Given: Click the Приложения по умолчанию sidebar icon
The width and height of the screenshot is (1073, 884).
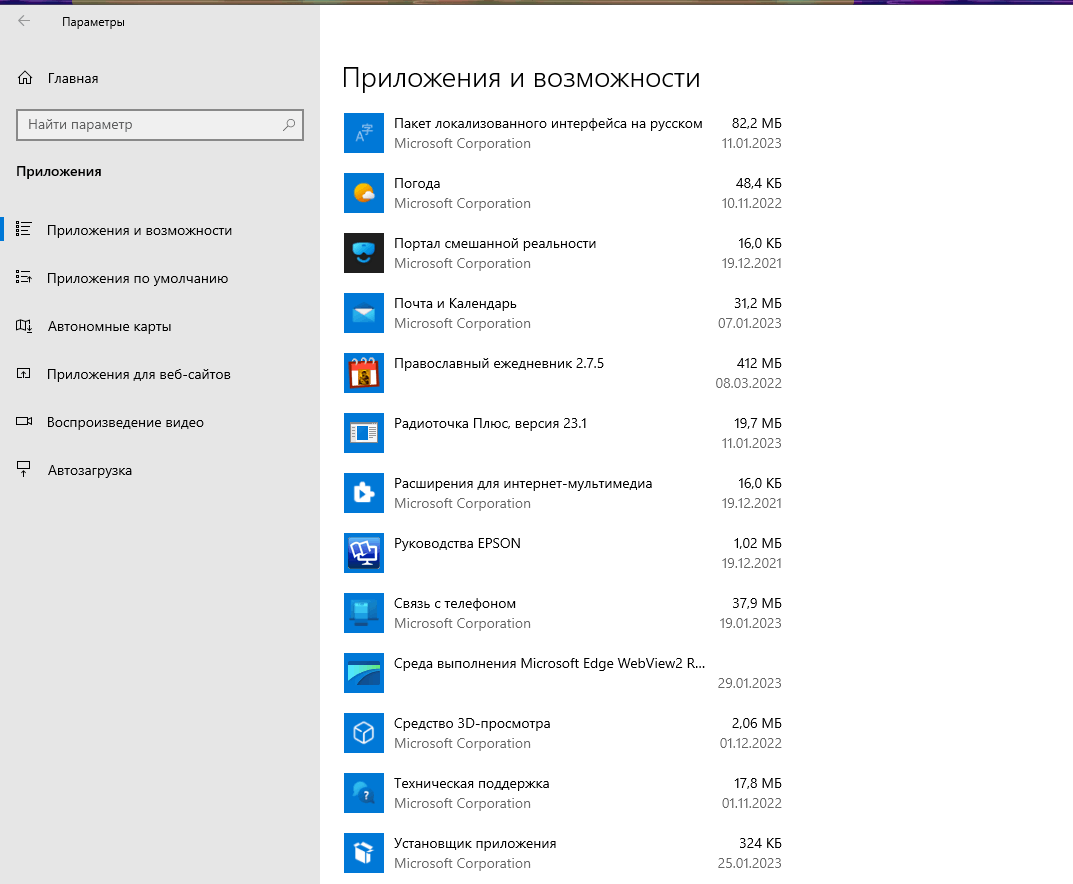Looking at the screenshot, I should point(24,277).
